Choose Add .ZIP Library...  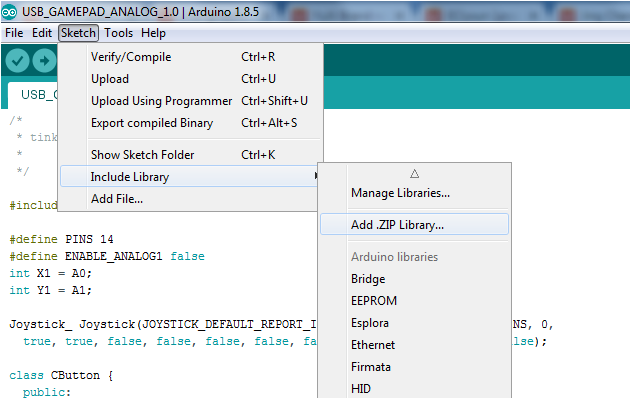(x=414, y=225)
